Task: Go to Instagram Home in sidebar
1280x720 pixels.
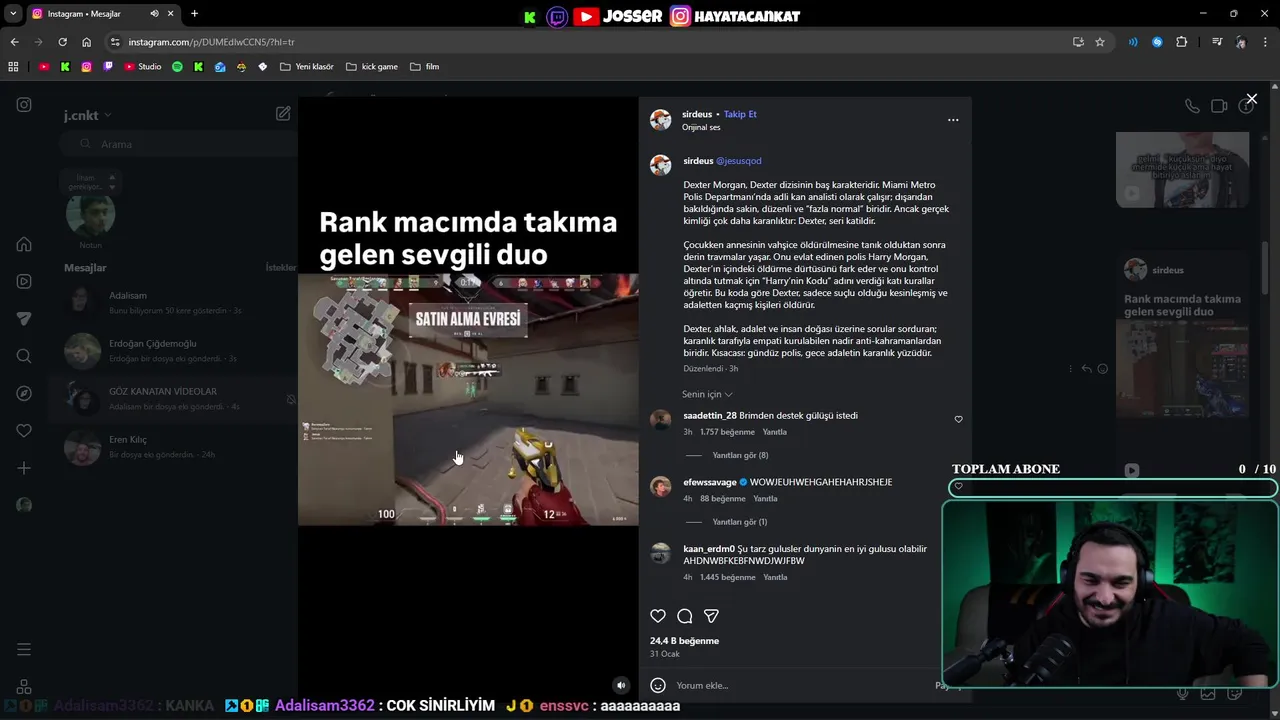Action: (x=24, y=244)
